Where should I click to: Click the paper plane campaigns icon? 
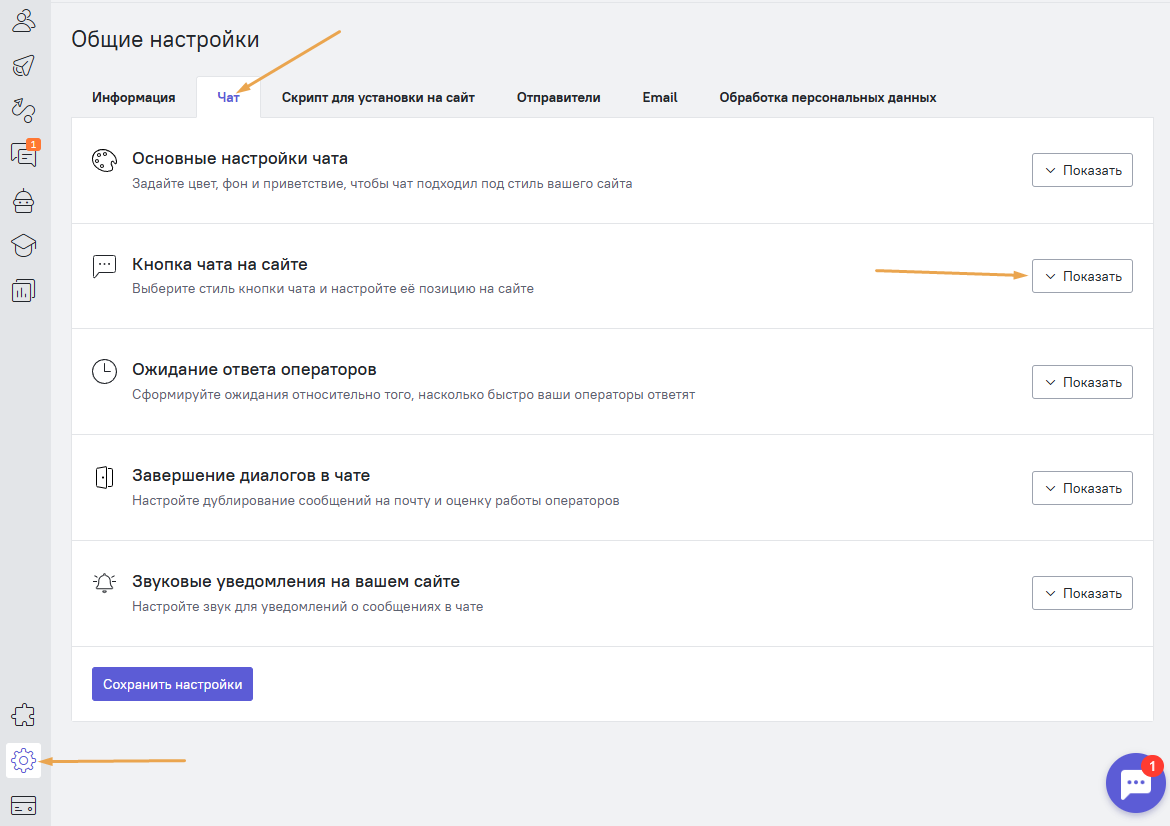pos(23,65)
